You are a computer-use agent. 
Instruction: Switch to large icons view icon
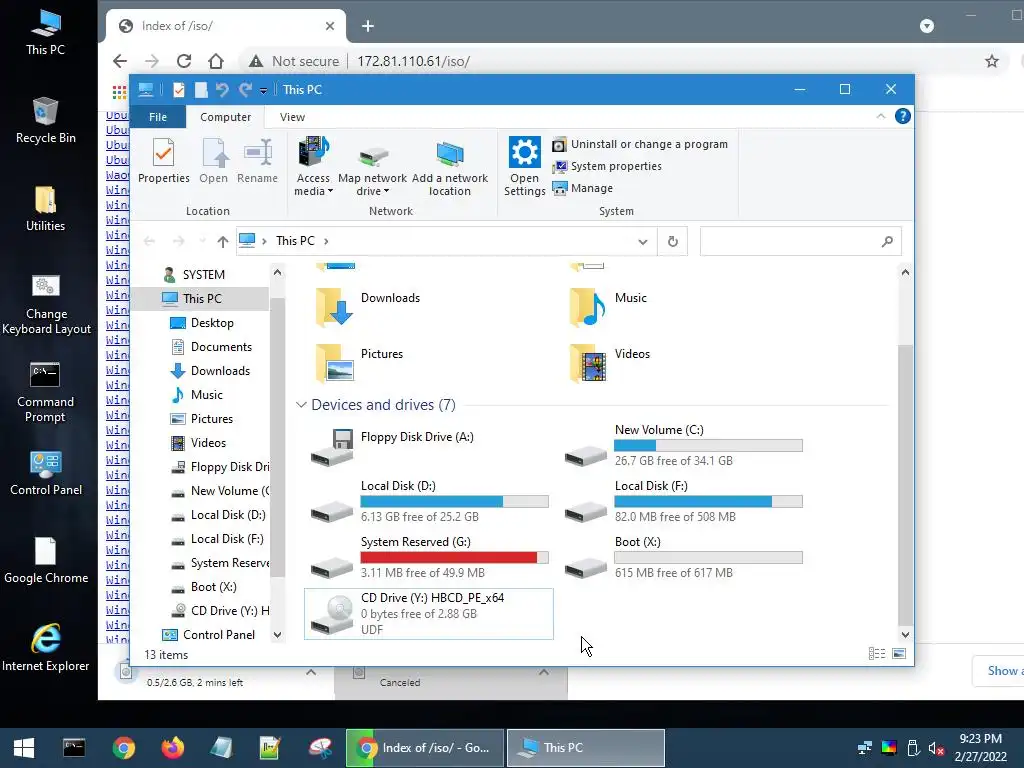(899, 654)
